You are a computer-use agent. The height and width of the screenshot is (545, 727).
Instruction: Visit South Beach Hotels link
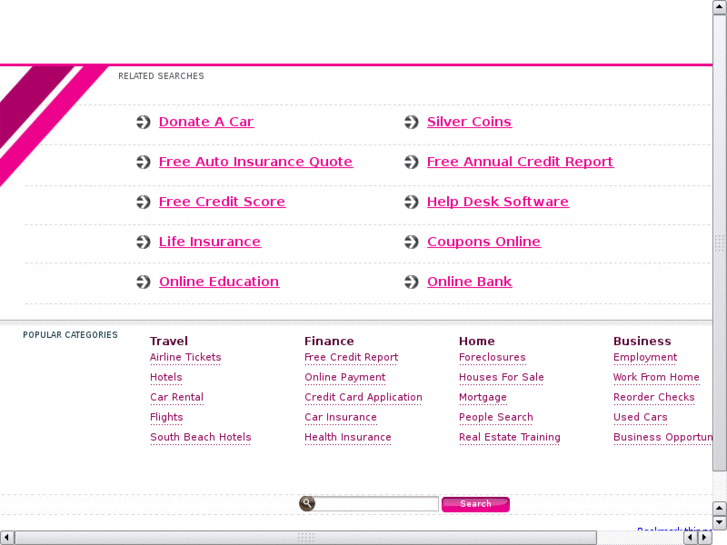(x=200, y=437)
